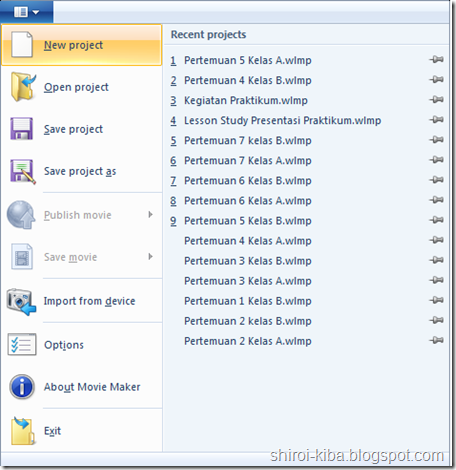Click the Options checklist icon
The image size is (456, 470).
pos(22,344)
